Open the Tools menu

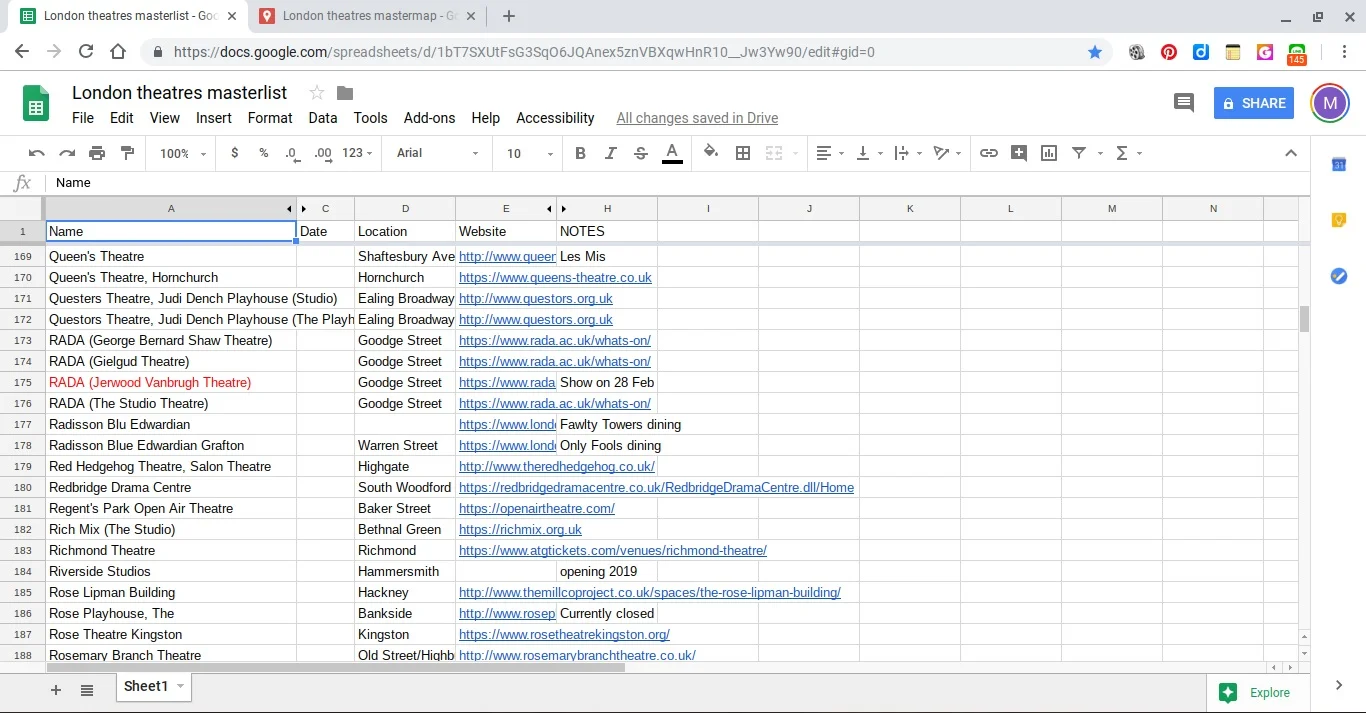tap(370, 118)
